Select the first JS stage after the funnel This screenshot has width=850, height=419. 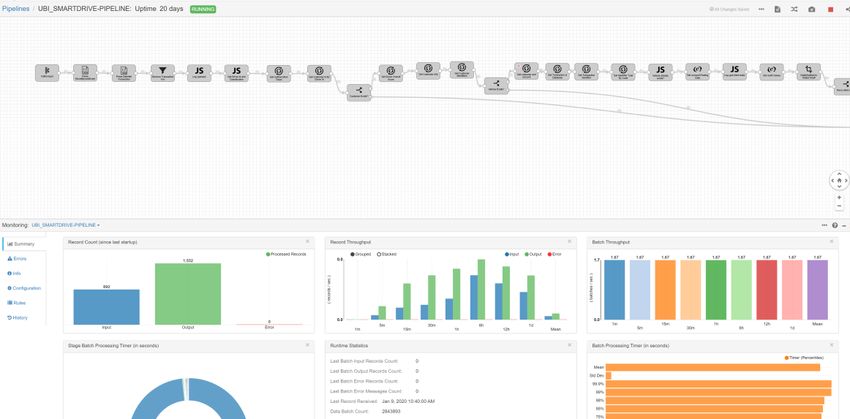click(199, 73)
